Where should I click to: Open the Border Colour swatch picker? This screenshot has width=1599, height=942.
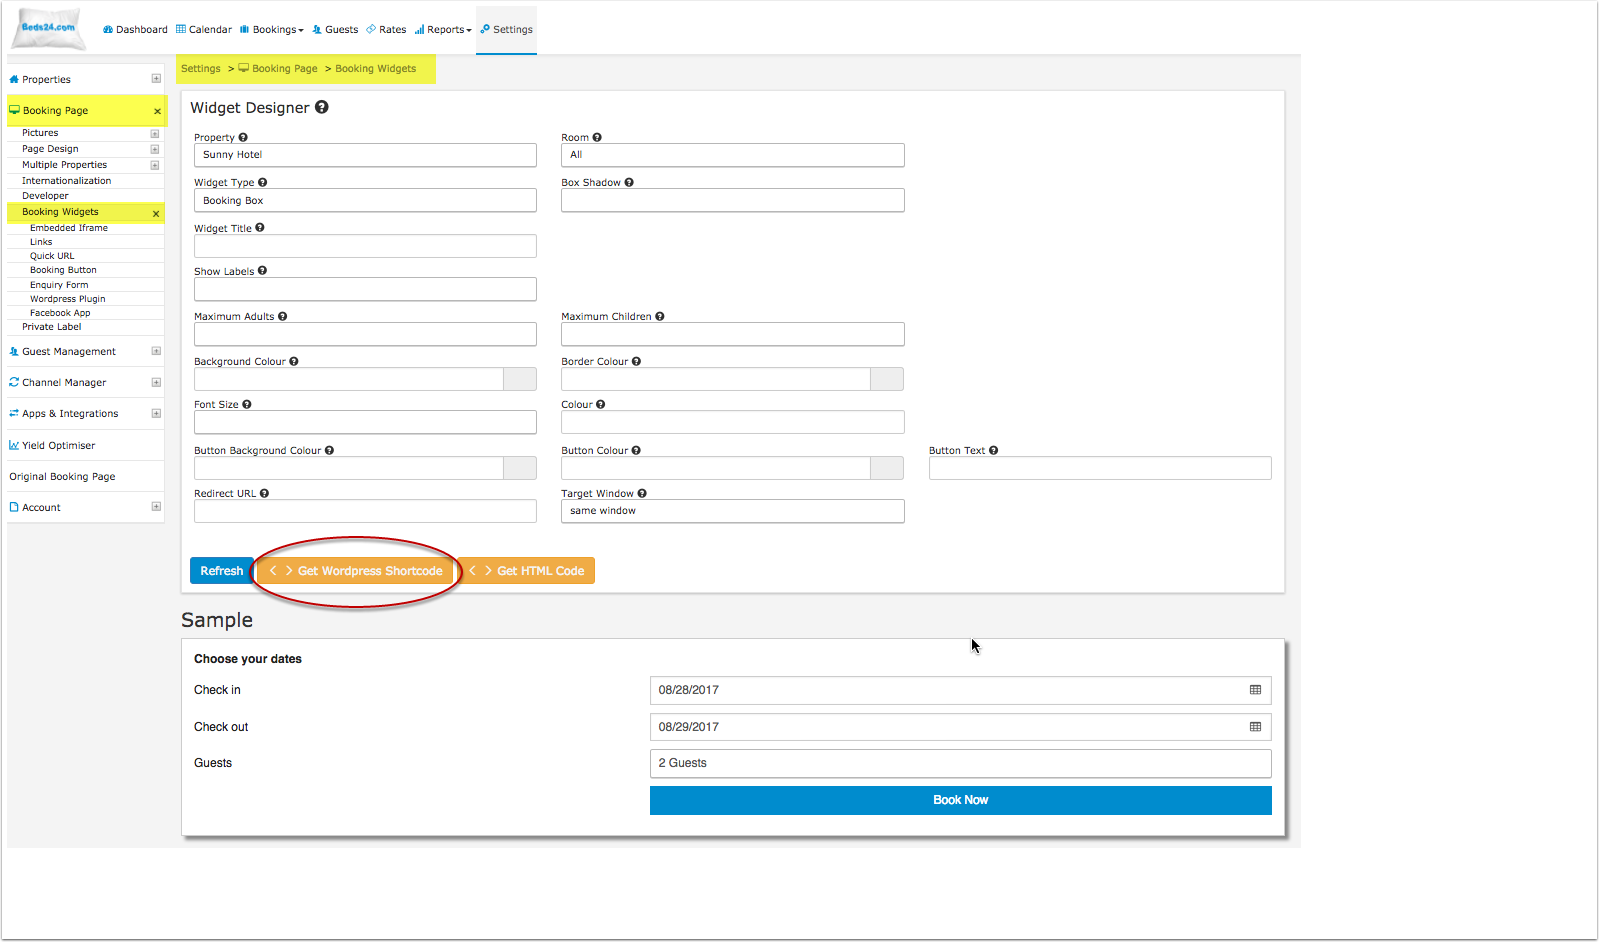[x=887, y=379]
